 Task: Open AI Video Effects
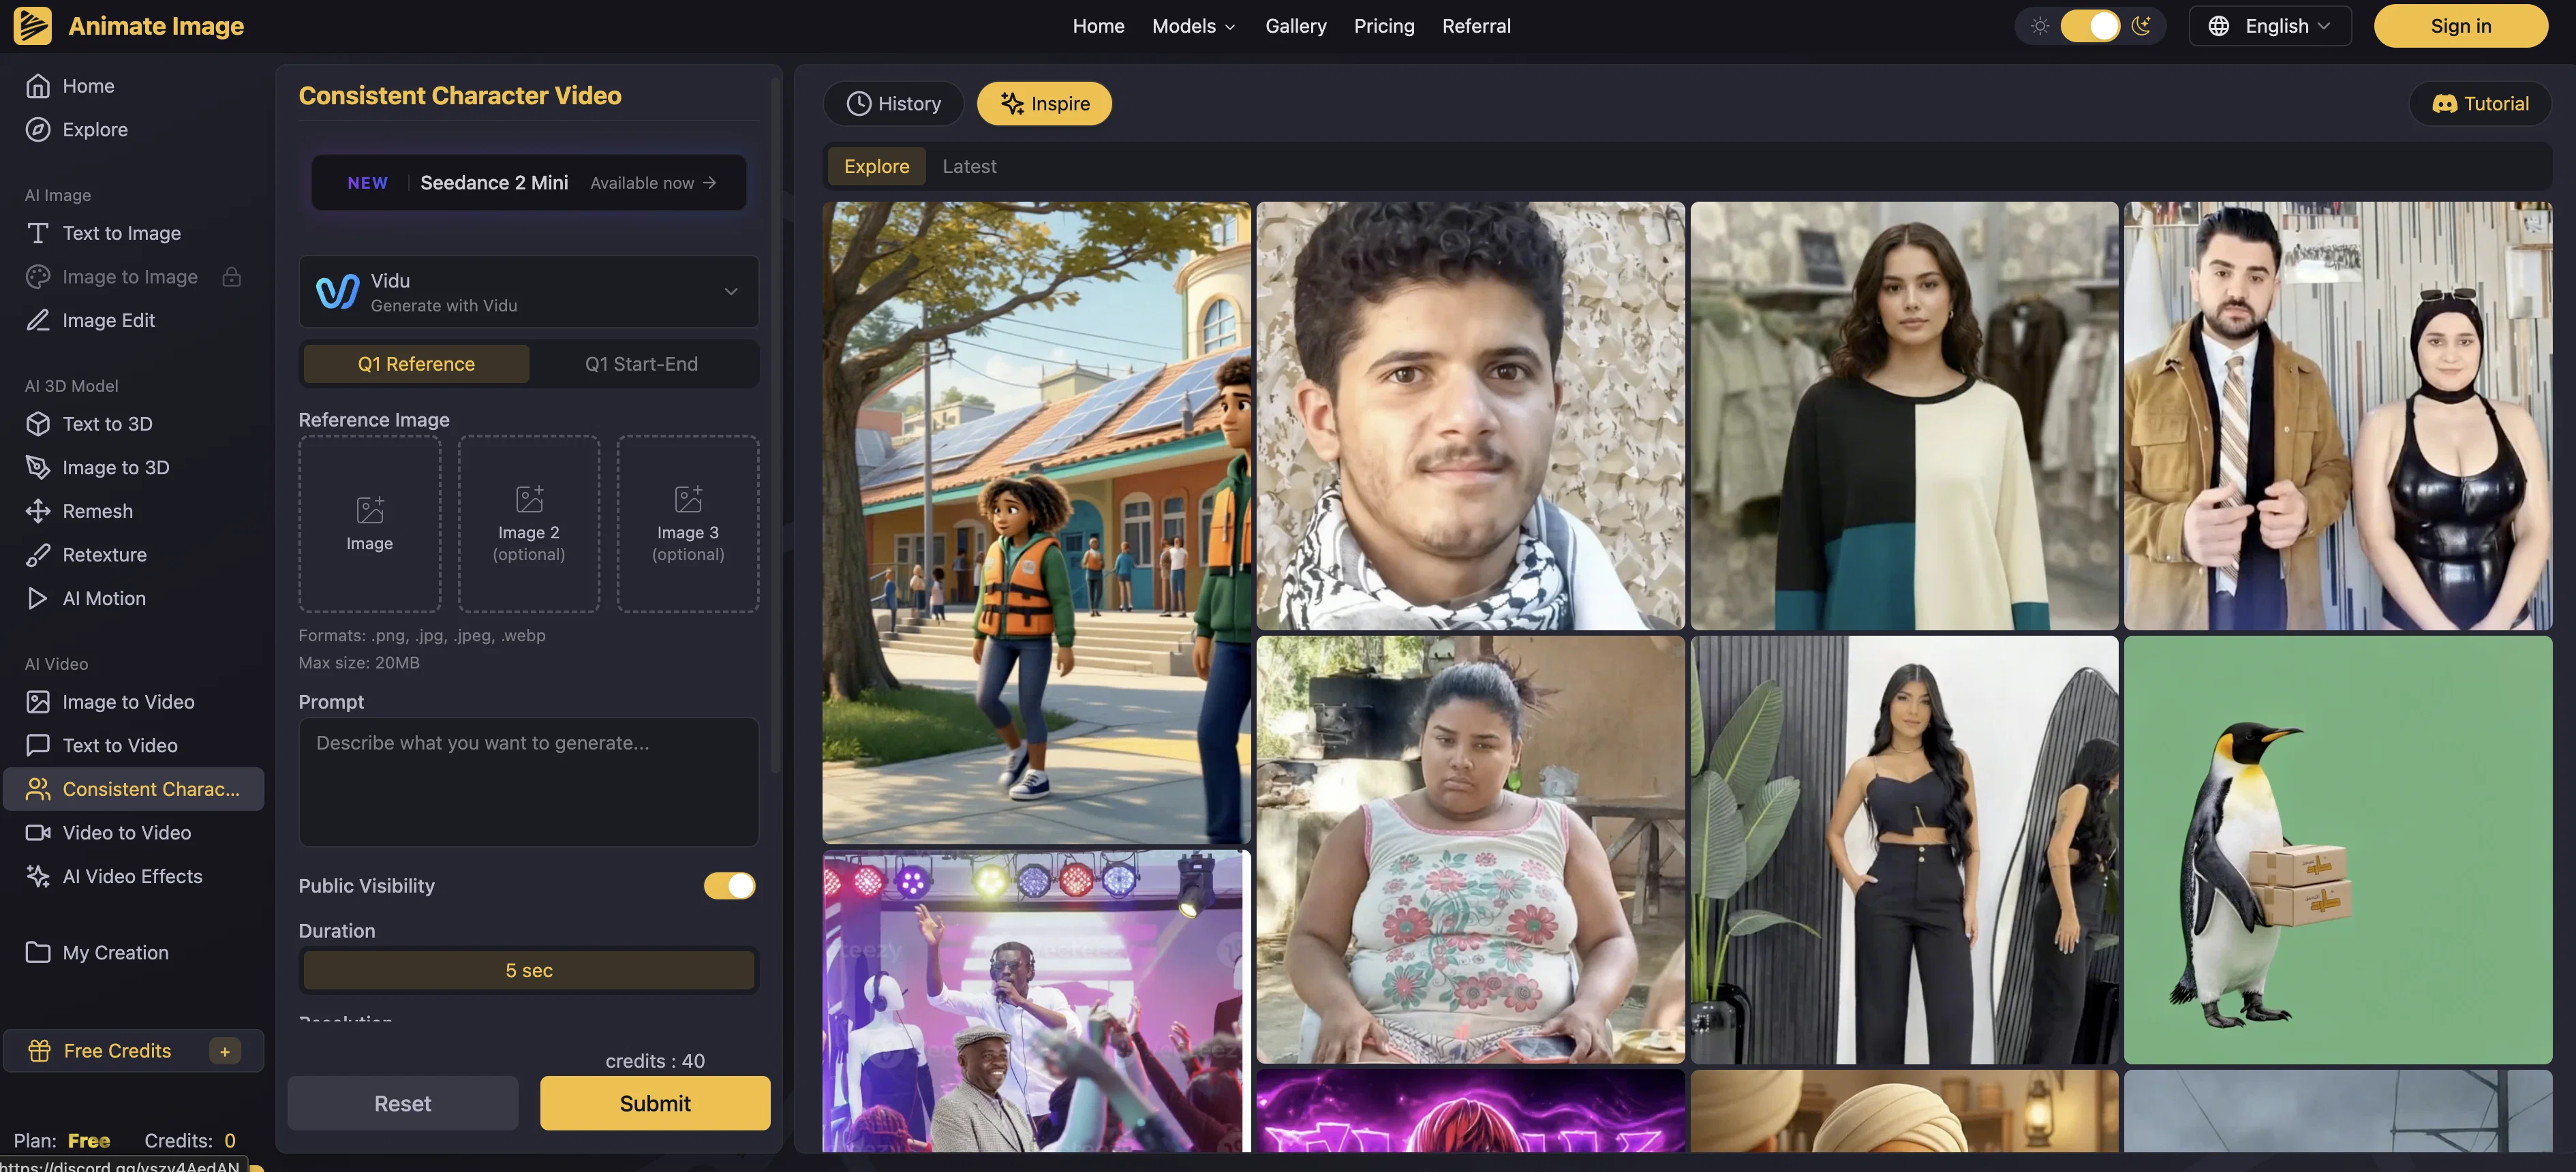(x=133, y=876)
